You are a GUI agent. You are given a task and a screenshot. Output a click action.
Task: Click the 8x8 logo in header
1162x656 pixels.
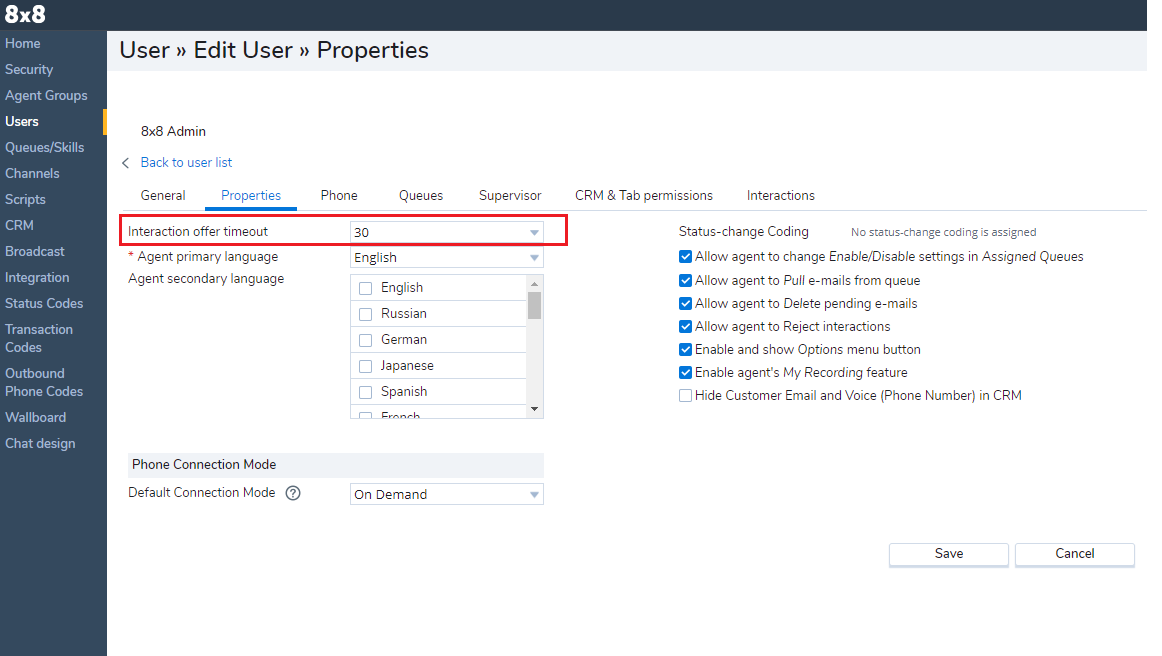[25, 15]
